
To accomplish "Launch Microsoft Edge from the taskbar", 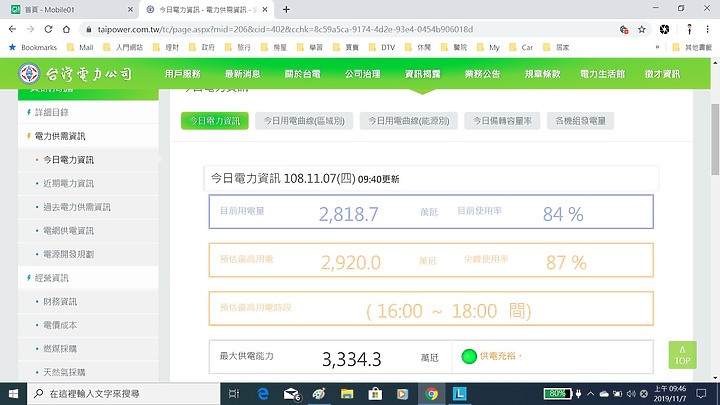I will pyautogui.click(x=263, y=394).
